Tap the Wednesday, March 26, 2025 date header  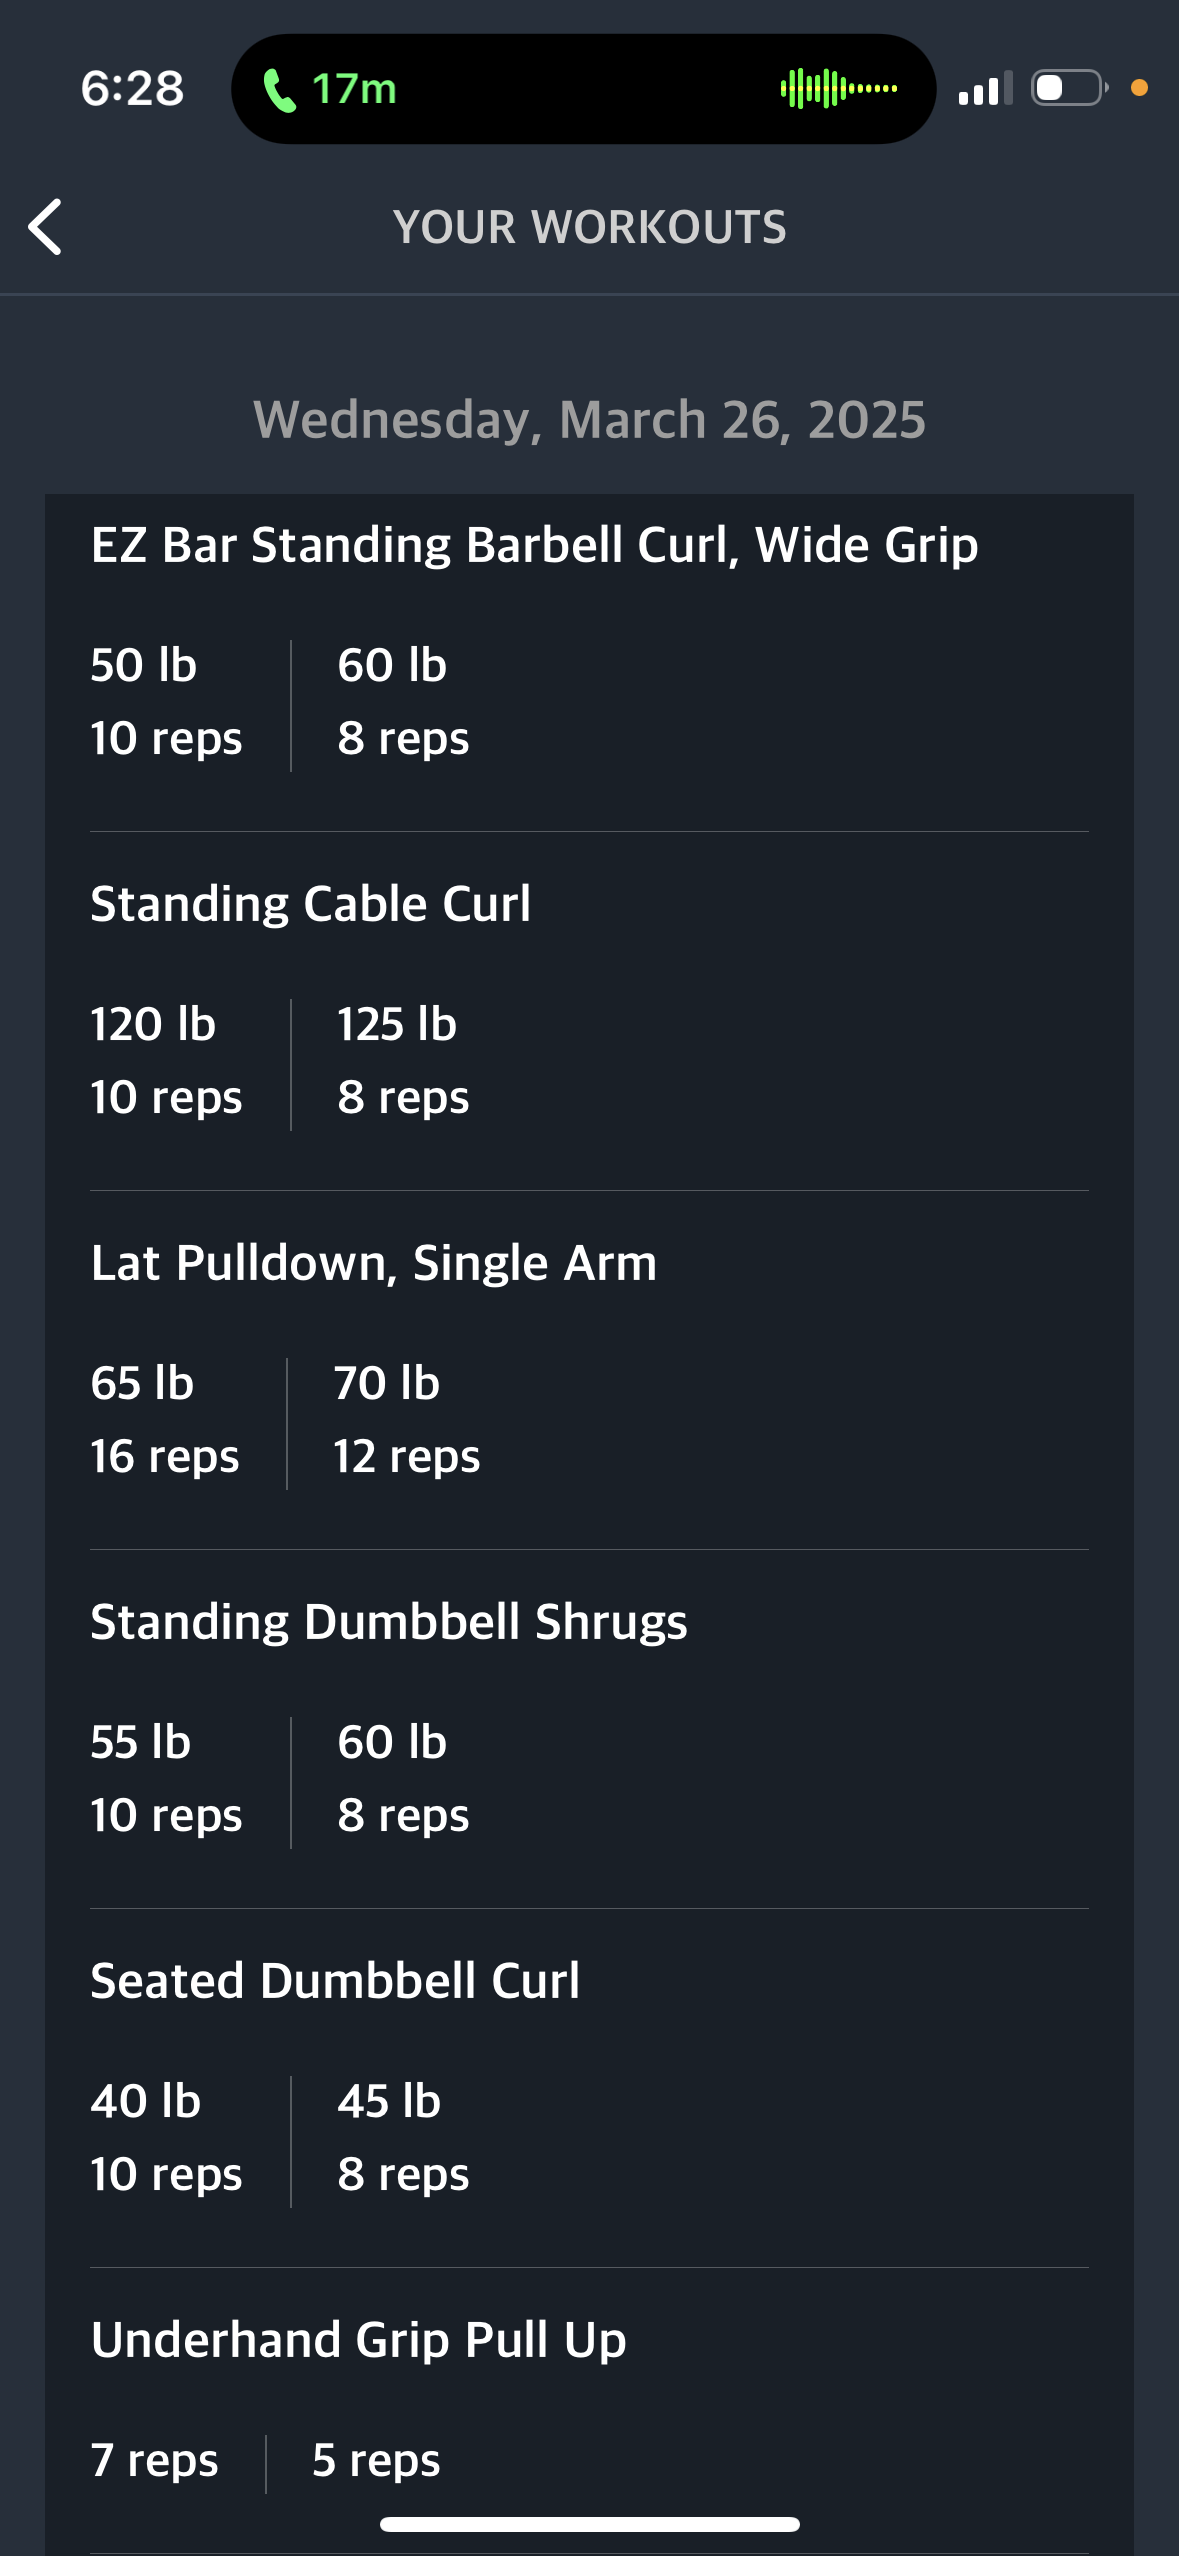(x=589, y=420)
